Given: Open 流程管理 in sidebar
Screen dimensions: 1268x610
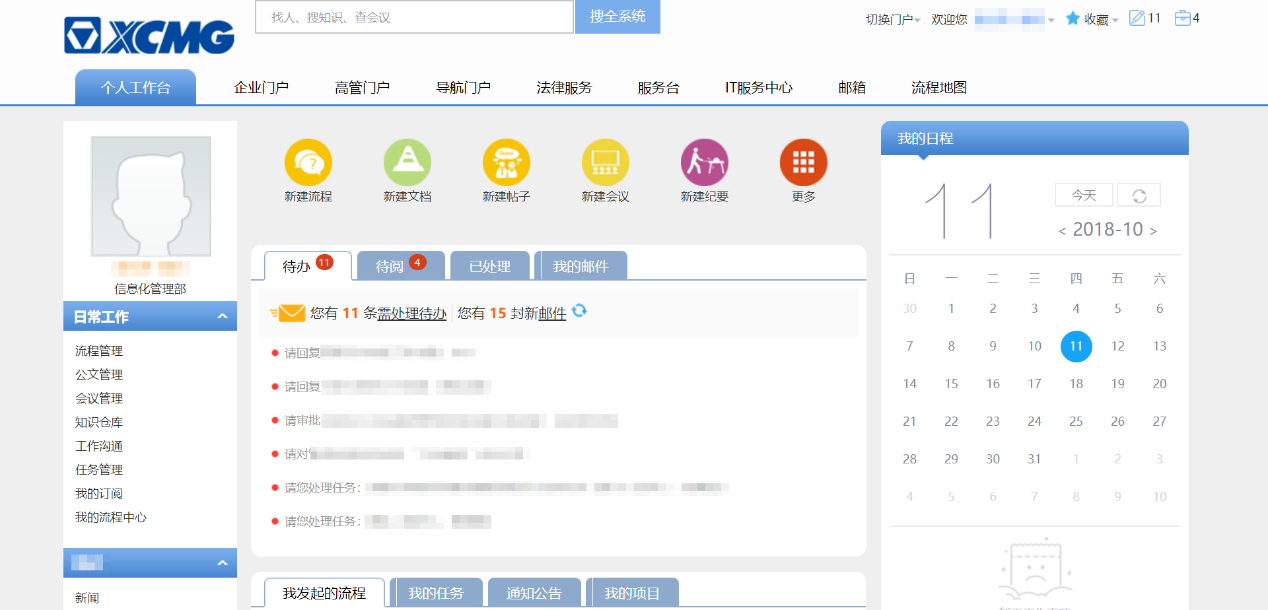Looking at the screenshot, I should point(99,351).
